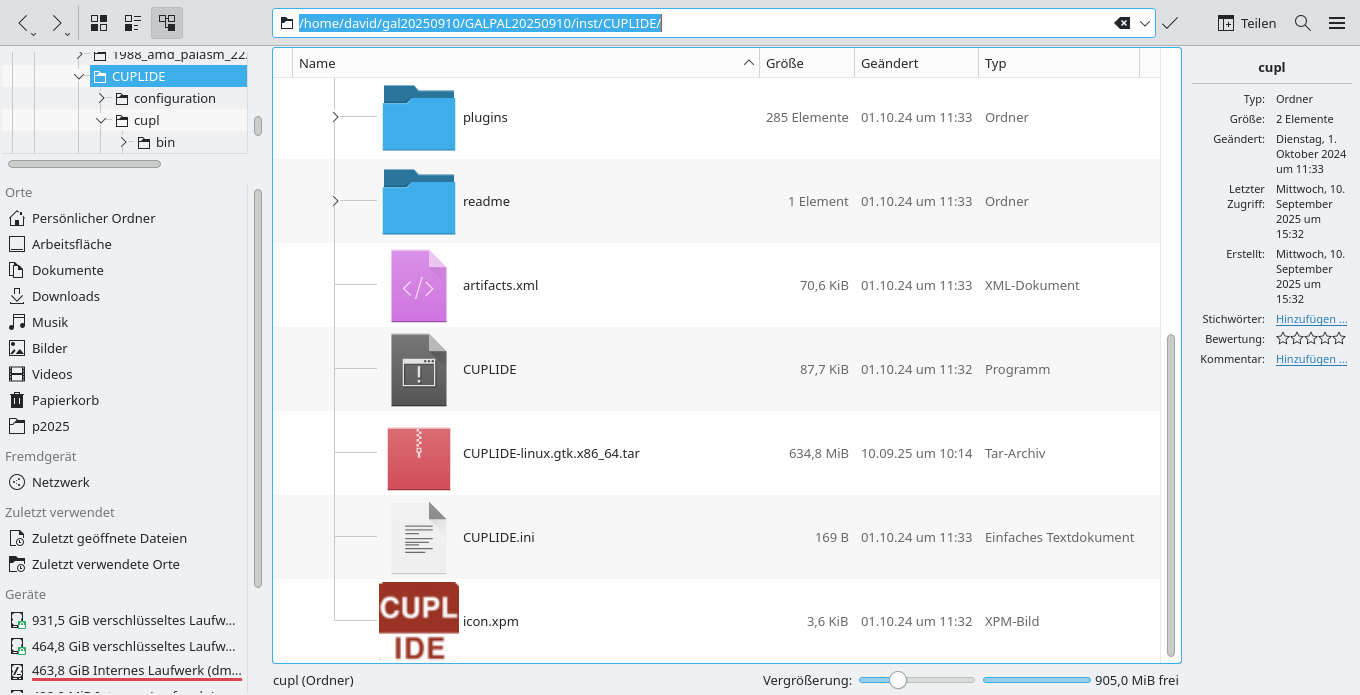Clear the location bar with the x icon
The width and height of the screenshot is (1360, 695).
click(x=1122, y=21)
